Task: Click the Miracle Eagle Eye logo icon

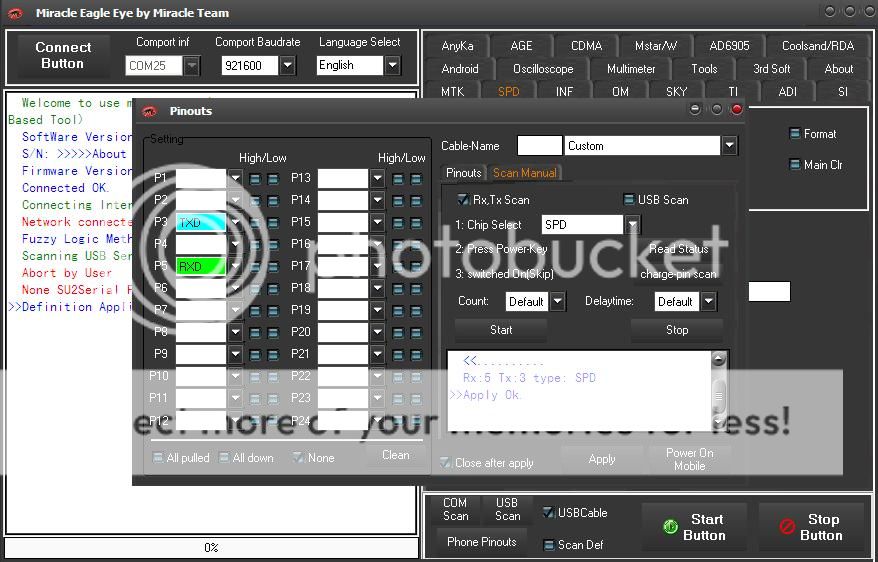Action: (x=16, y=13)
